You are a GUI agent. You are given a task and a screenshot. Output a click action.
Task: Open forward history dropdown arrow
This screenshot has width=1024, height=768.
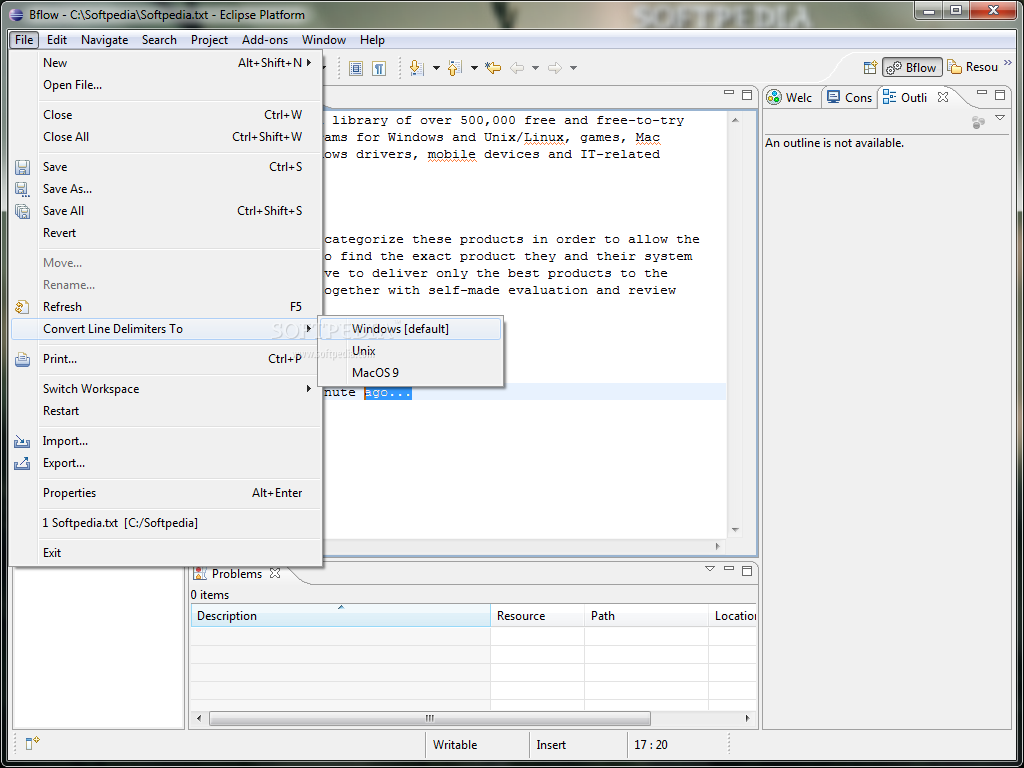click(573, 68)
